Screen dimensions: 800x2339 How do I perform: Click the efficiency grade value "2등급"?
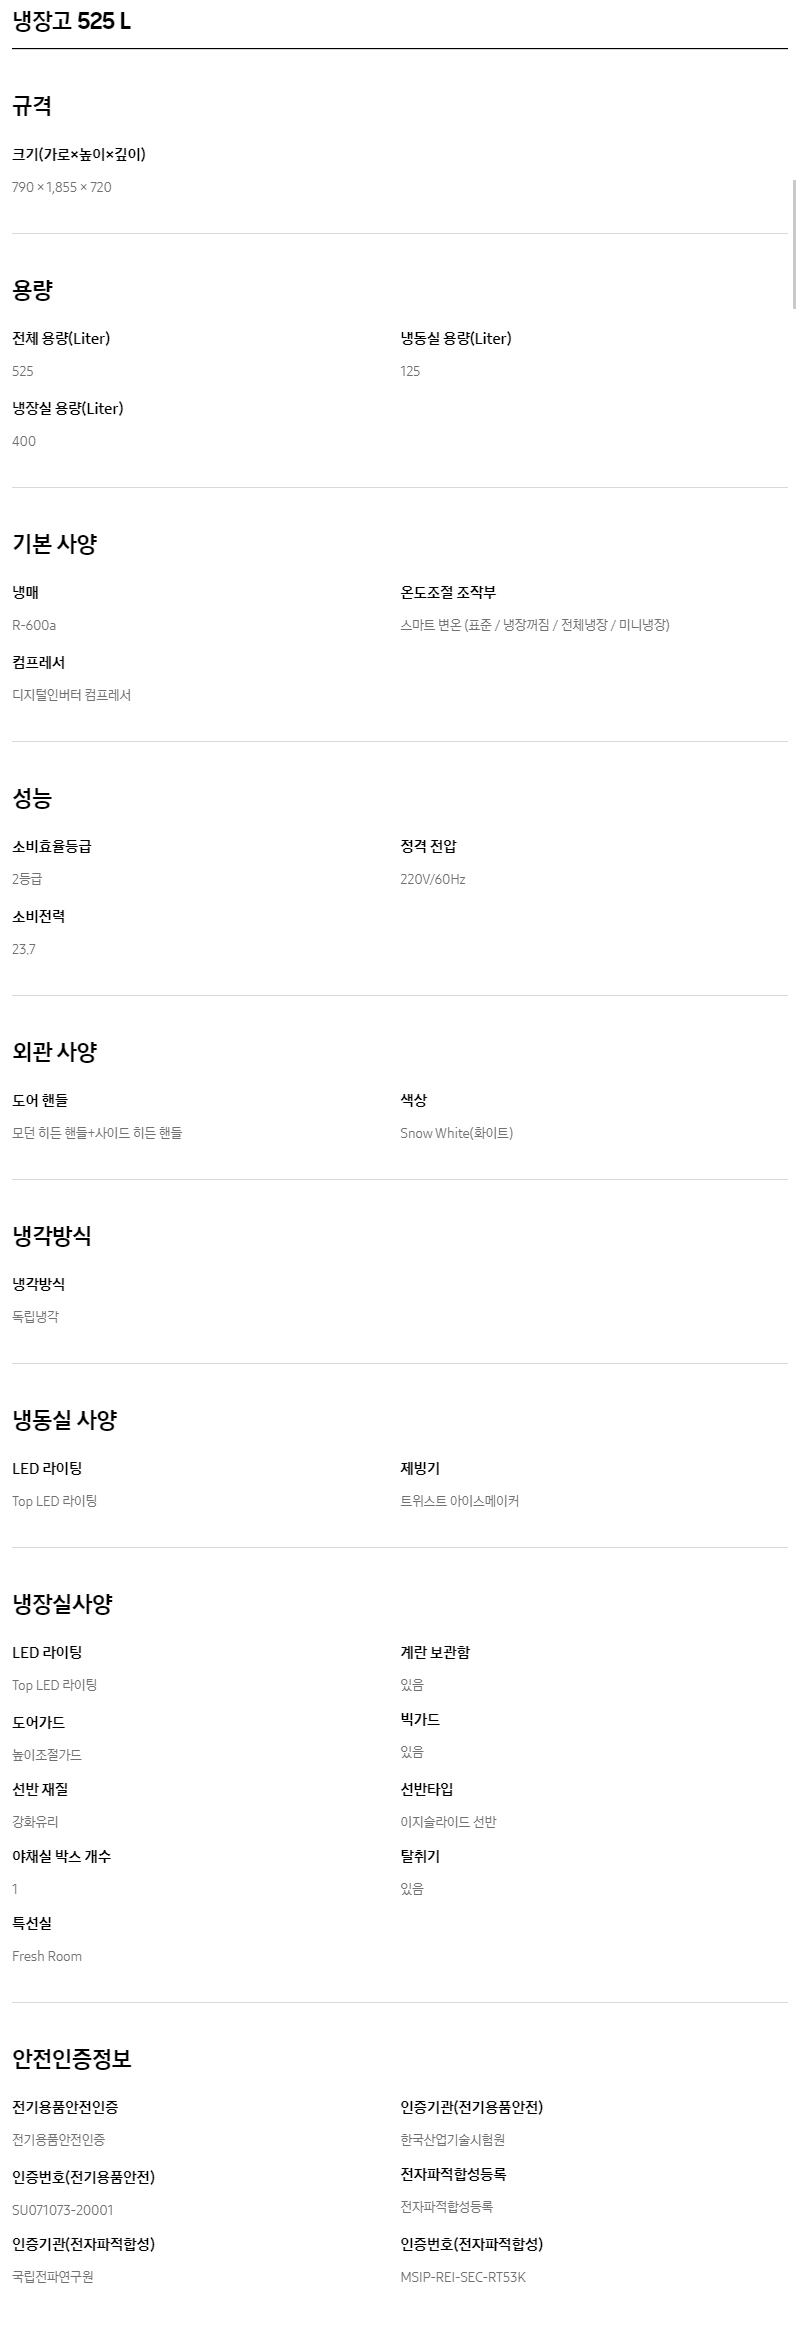27,879
